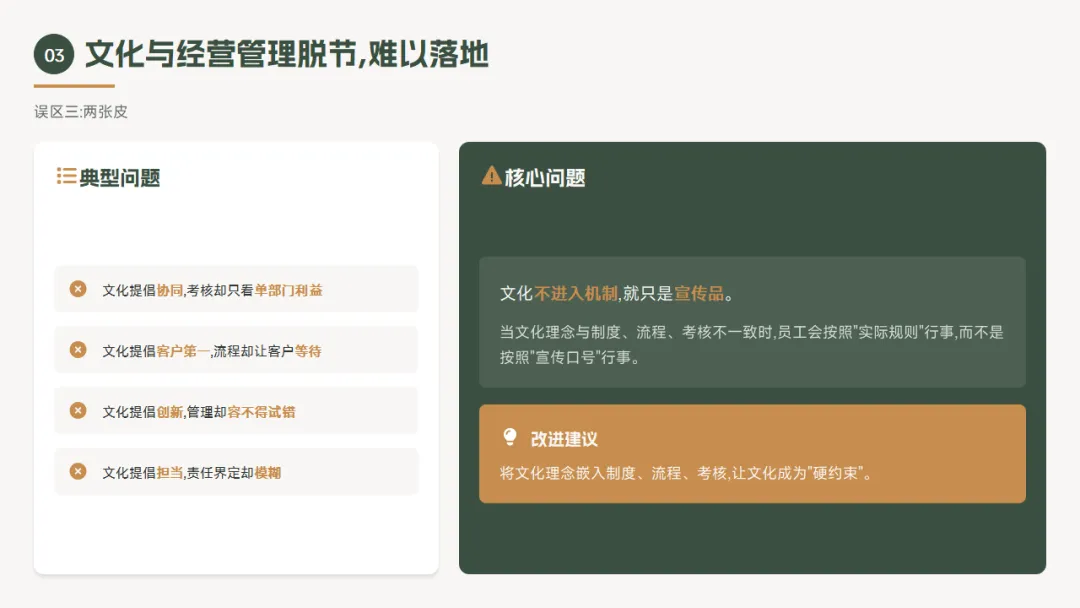Click the warning triangle icon beside 核心问题
Screen dimensions: 1080x608
[491, 176]
